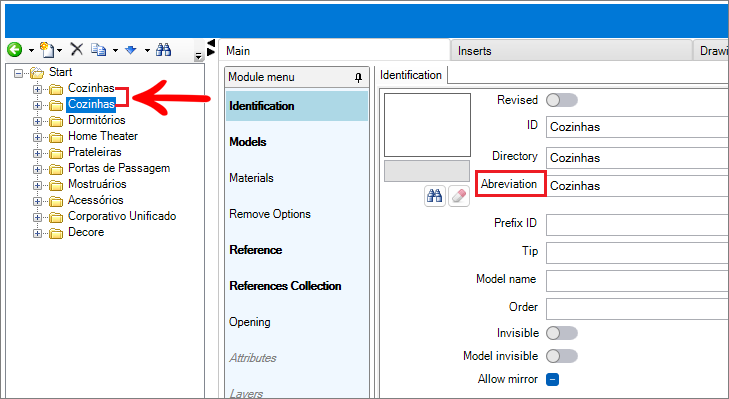This screenshot has width=729, height=399.
Task: Expand the Portas de Passagem folder
Action: coord(37,169)
